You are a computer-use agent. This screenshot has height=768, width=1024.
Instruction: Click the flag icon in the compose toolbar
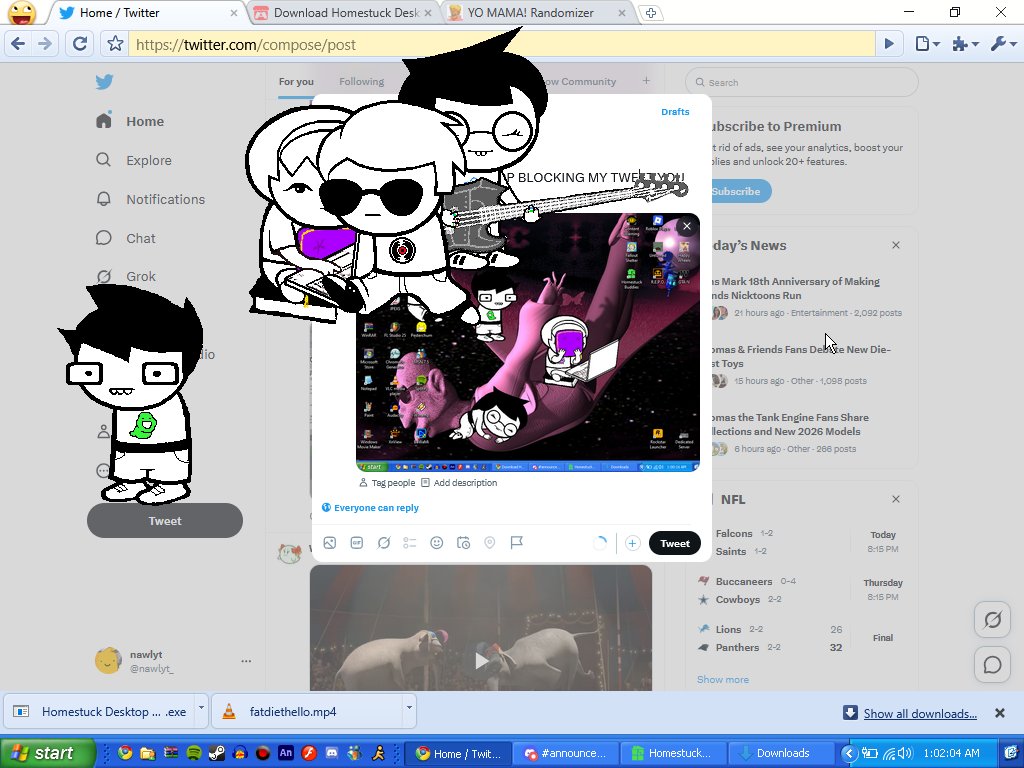click(517, 543)
